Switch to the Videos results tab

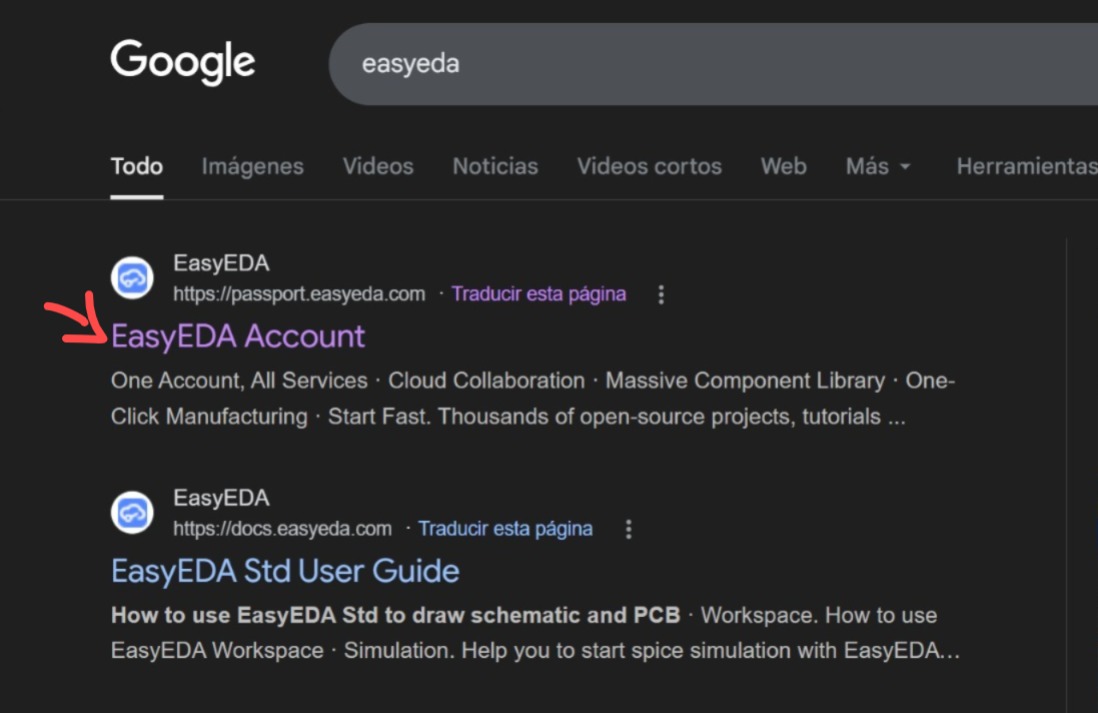(x=377, y=166)
